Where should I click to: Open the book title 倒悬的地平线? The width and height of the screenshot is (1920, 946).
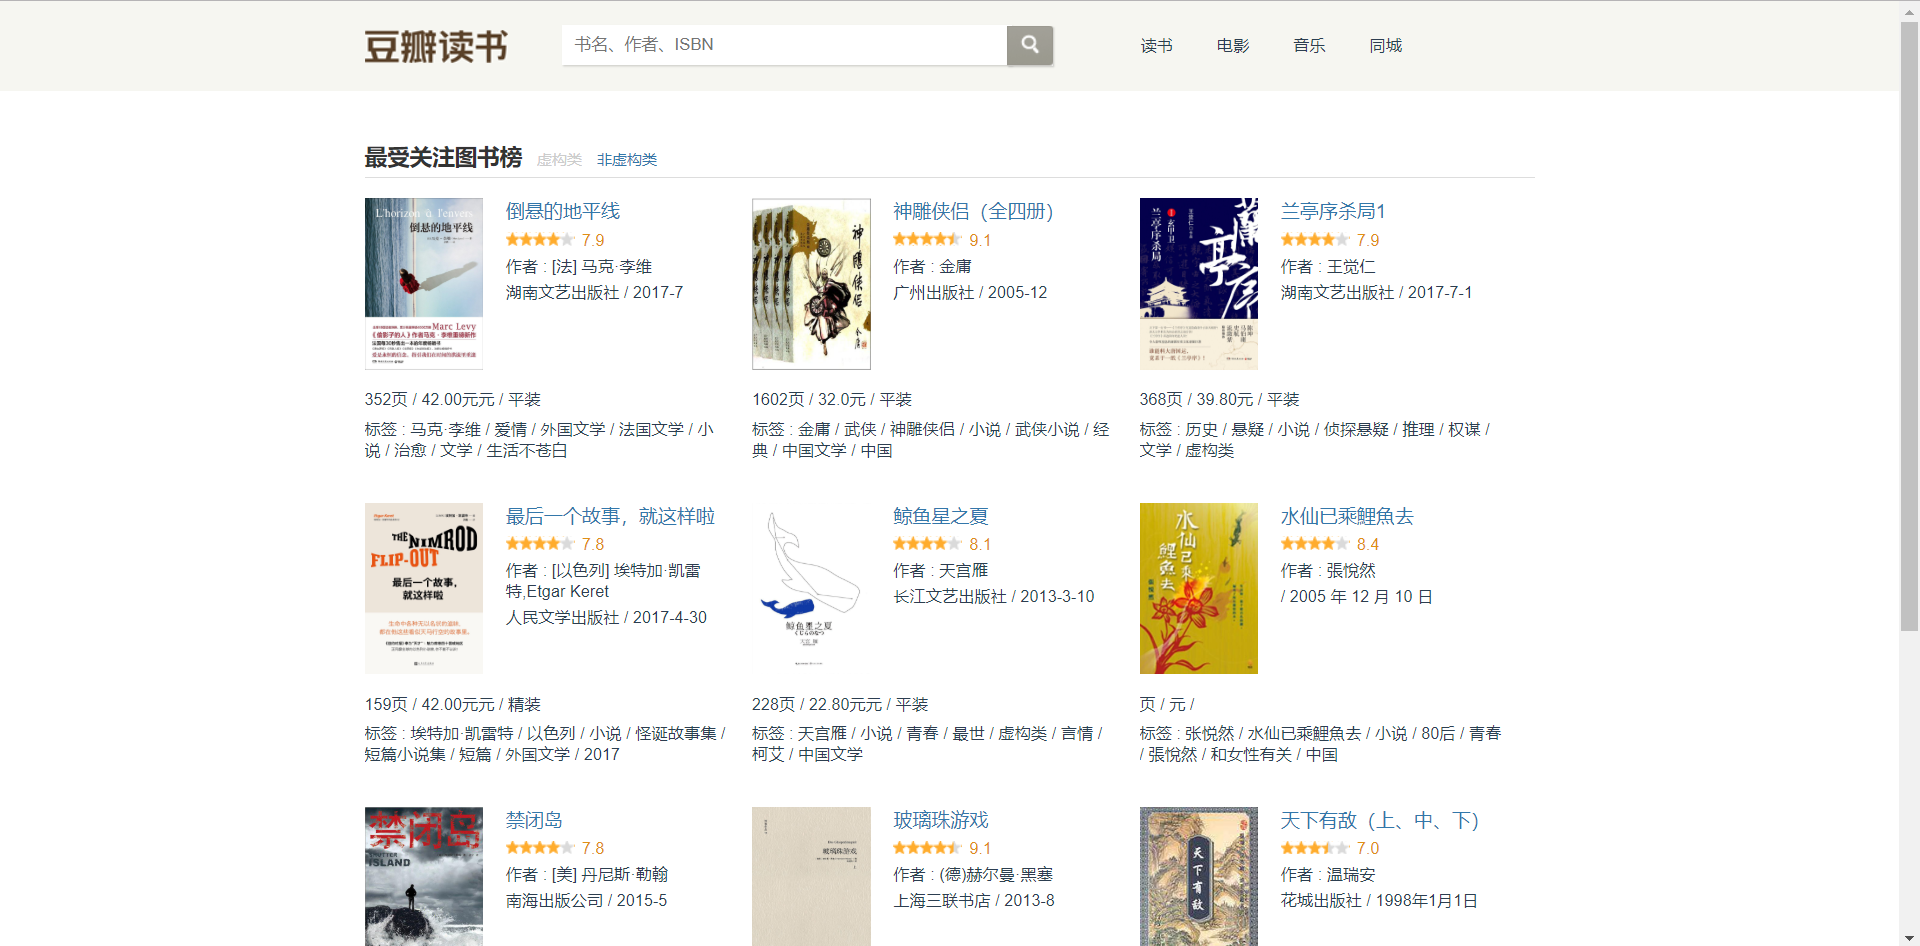[563, 211]
